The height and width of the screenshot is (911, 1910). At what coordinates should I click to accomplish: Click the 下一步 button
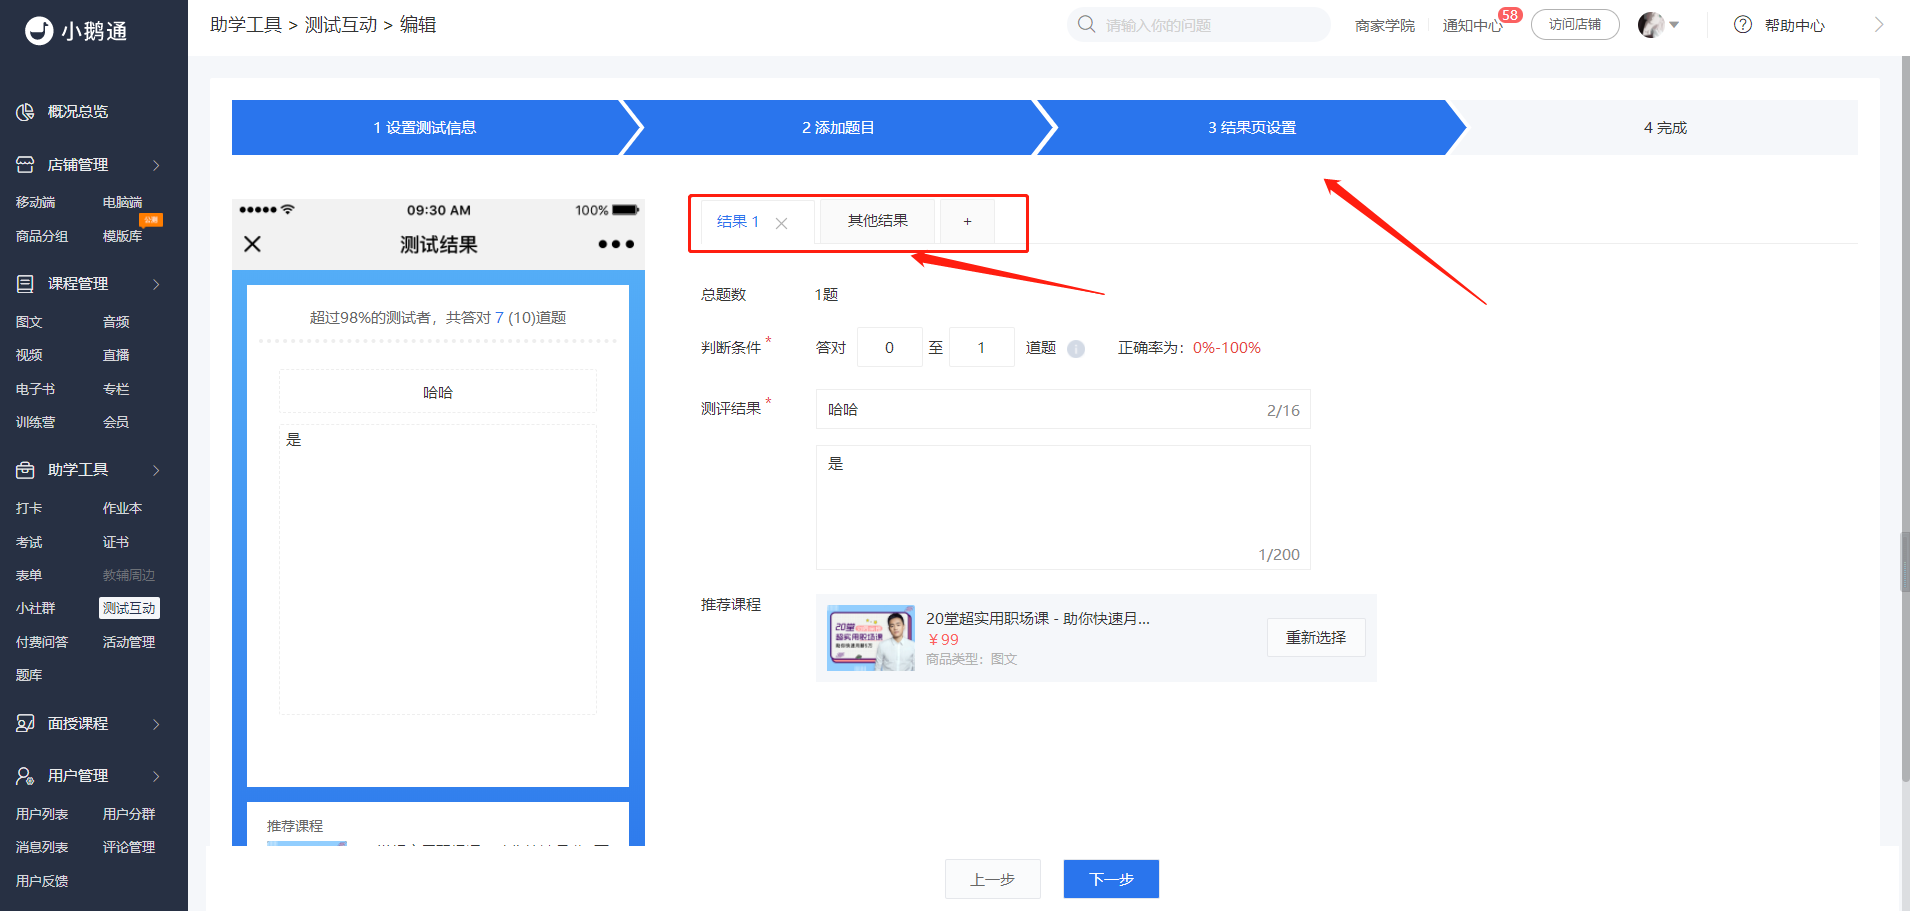pos(1111,879)
